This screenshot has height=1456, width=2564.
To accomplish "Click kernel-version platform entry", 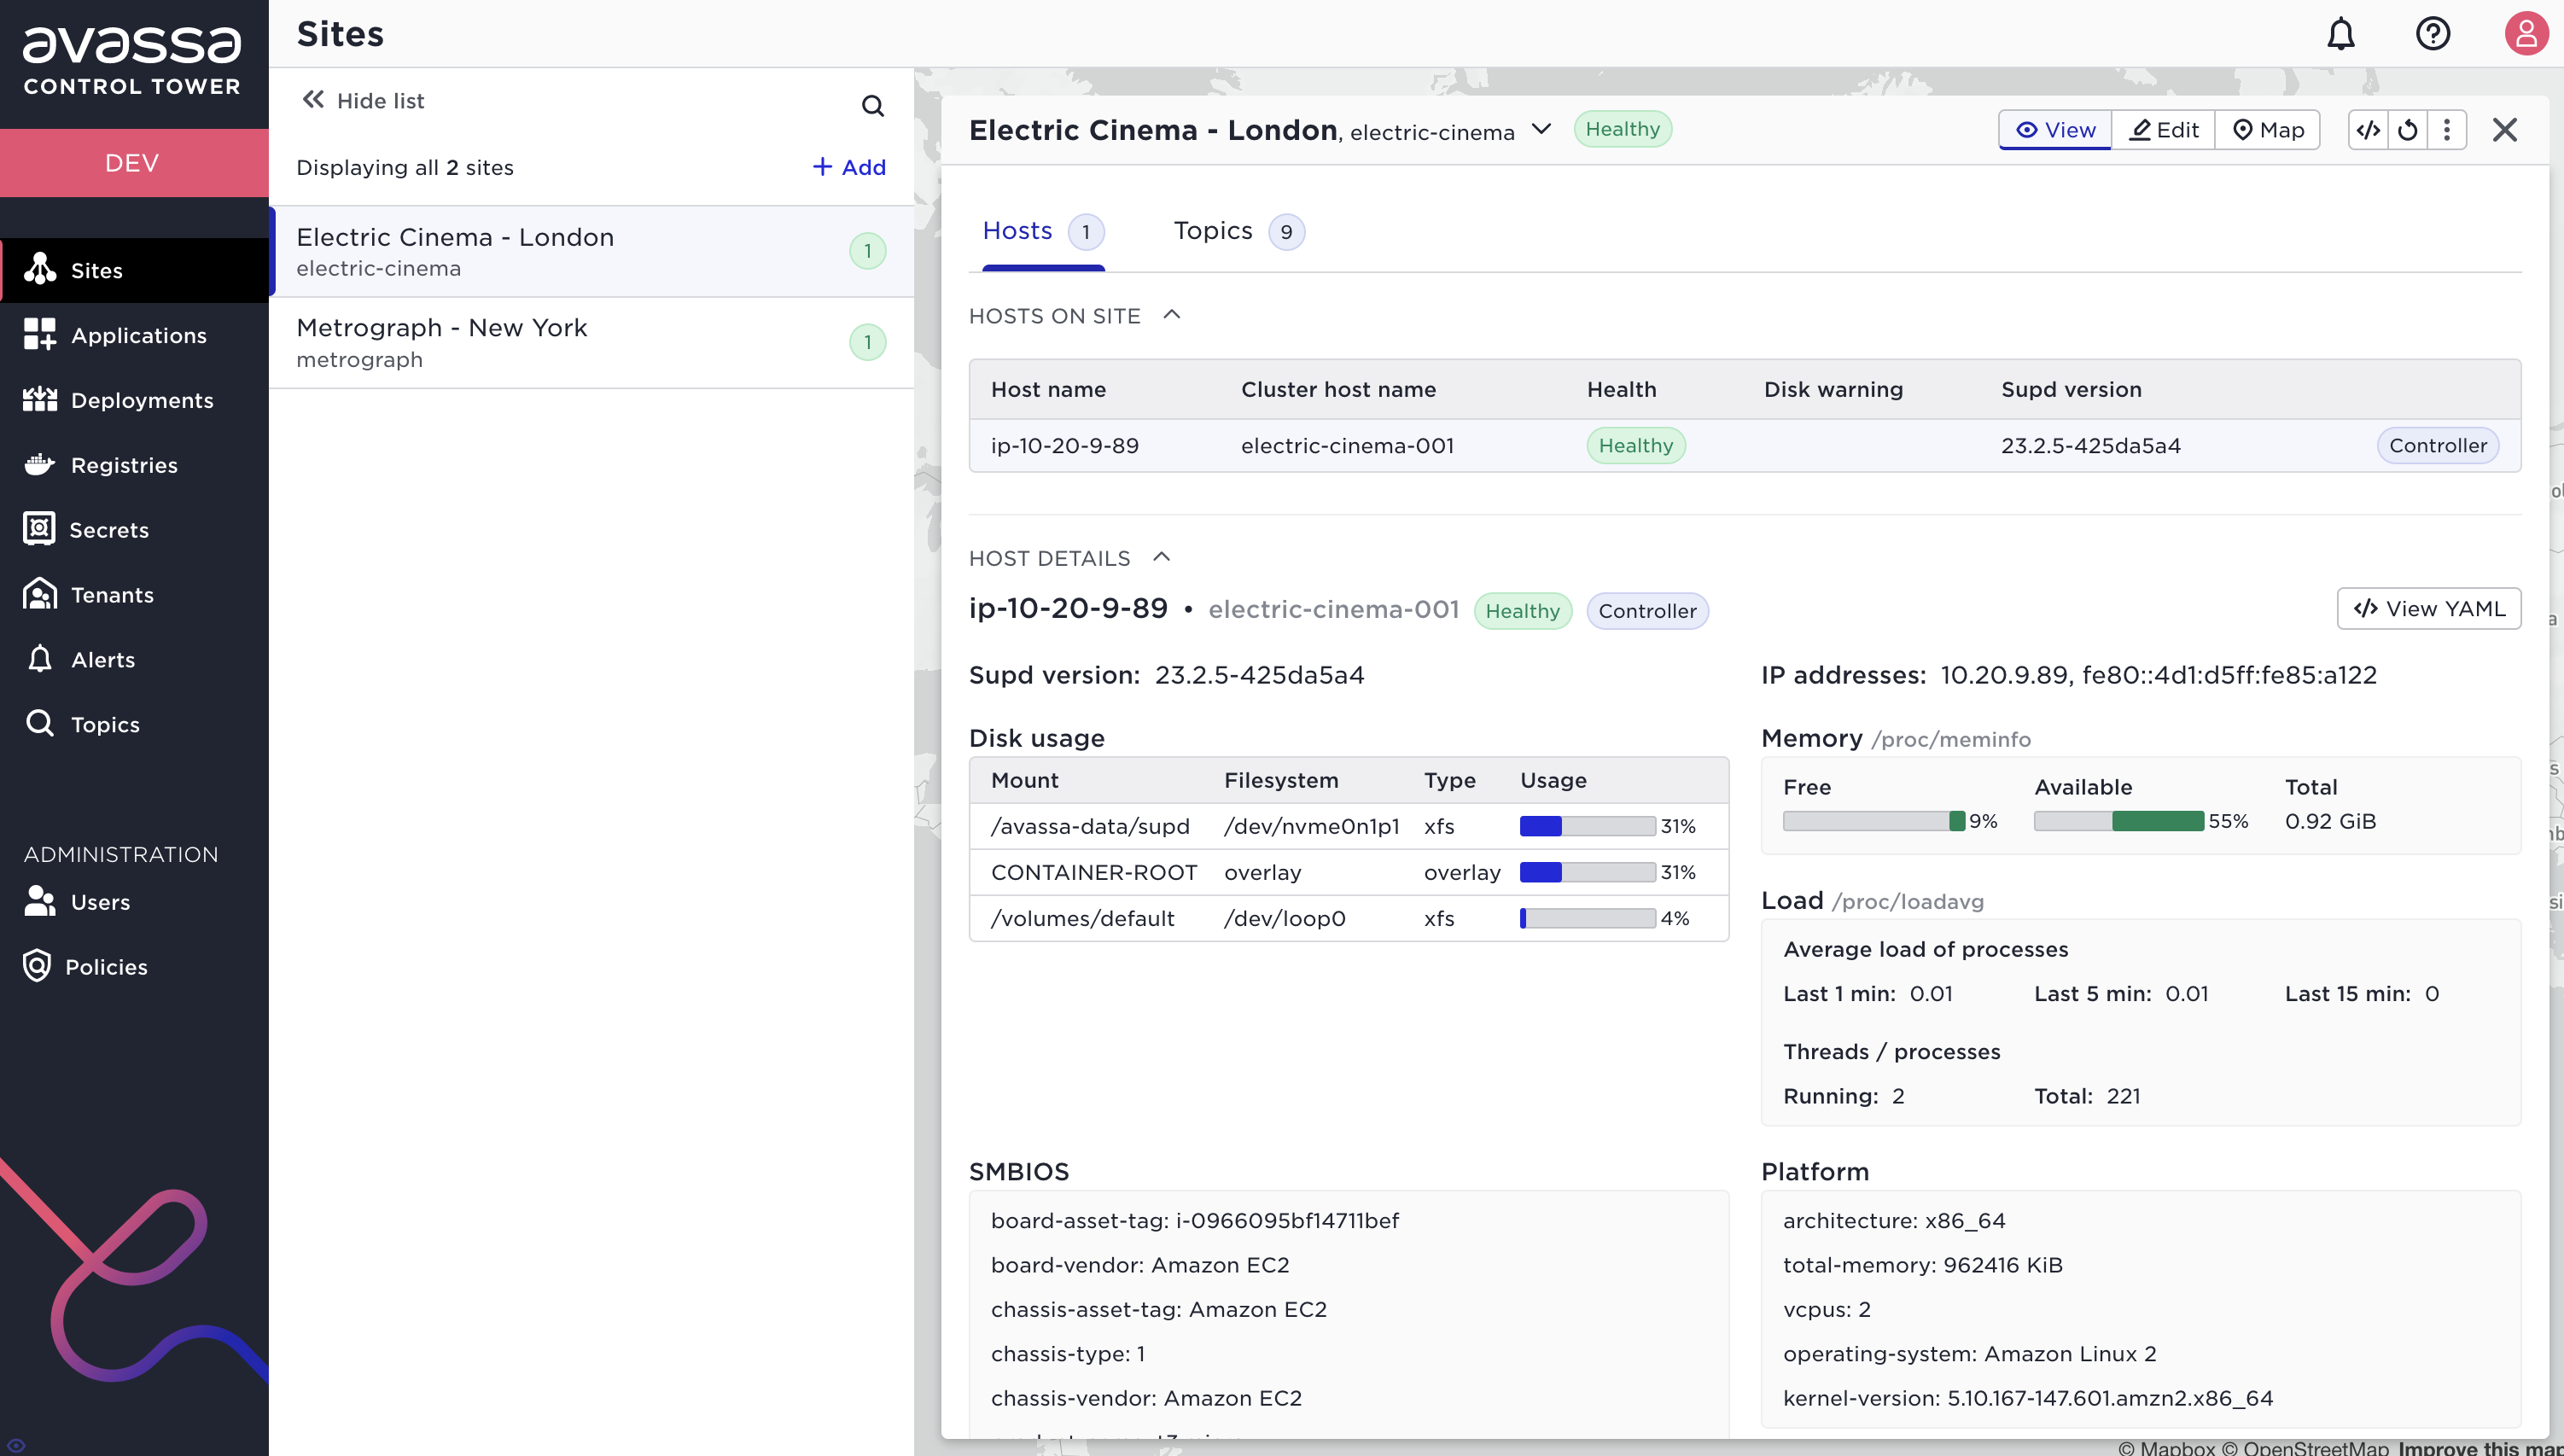I will [x=2028, y=1398].
